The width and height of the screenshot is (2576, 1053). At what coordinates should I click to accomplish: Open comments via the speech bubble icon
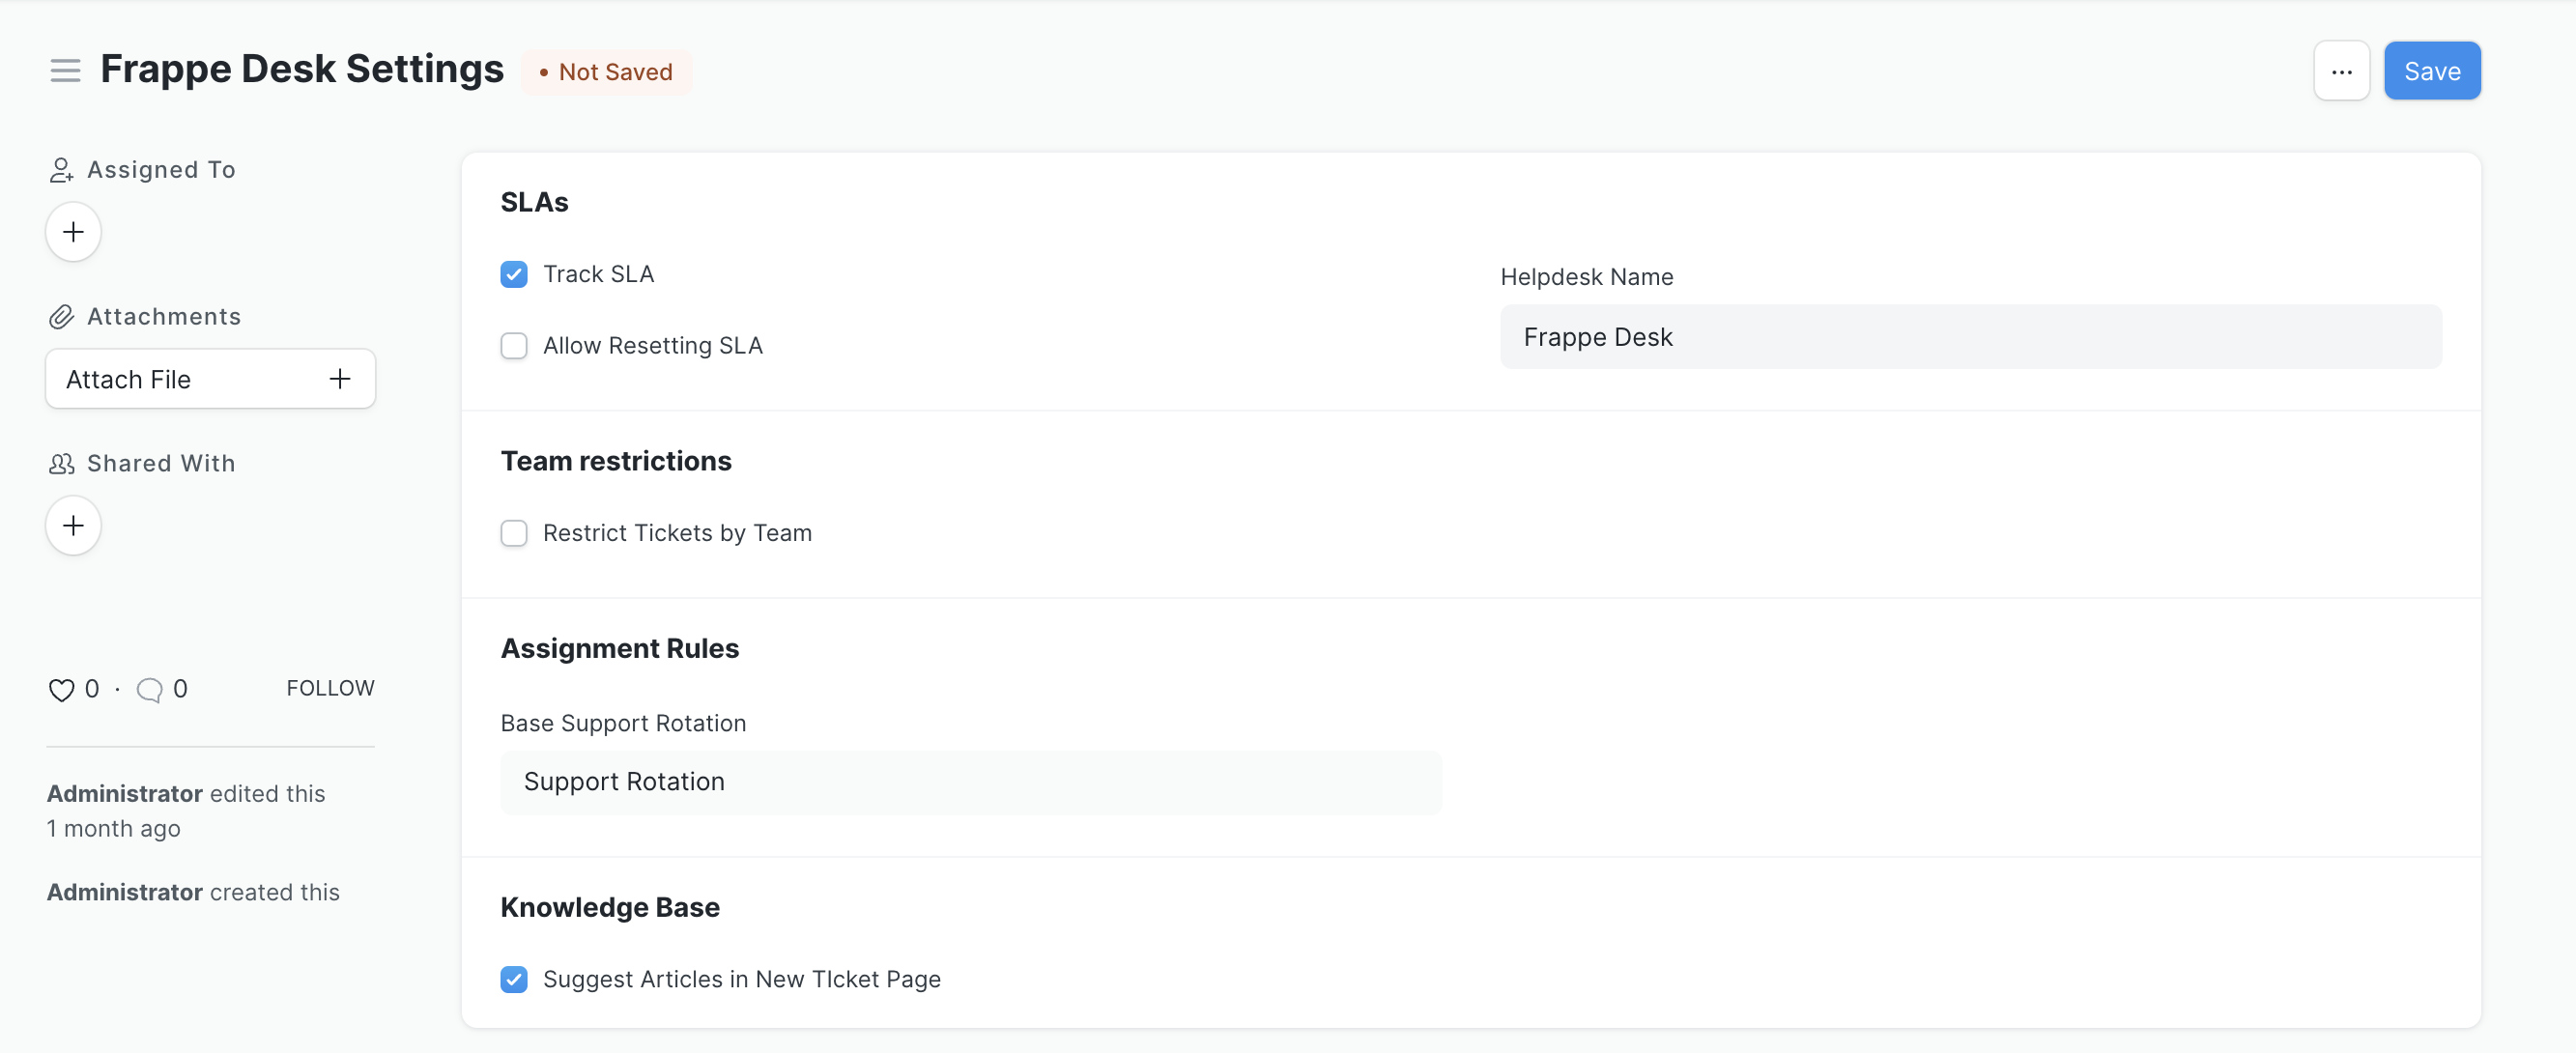(x=149, y=690)
